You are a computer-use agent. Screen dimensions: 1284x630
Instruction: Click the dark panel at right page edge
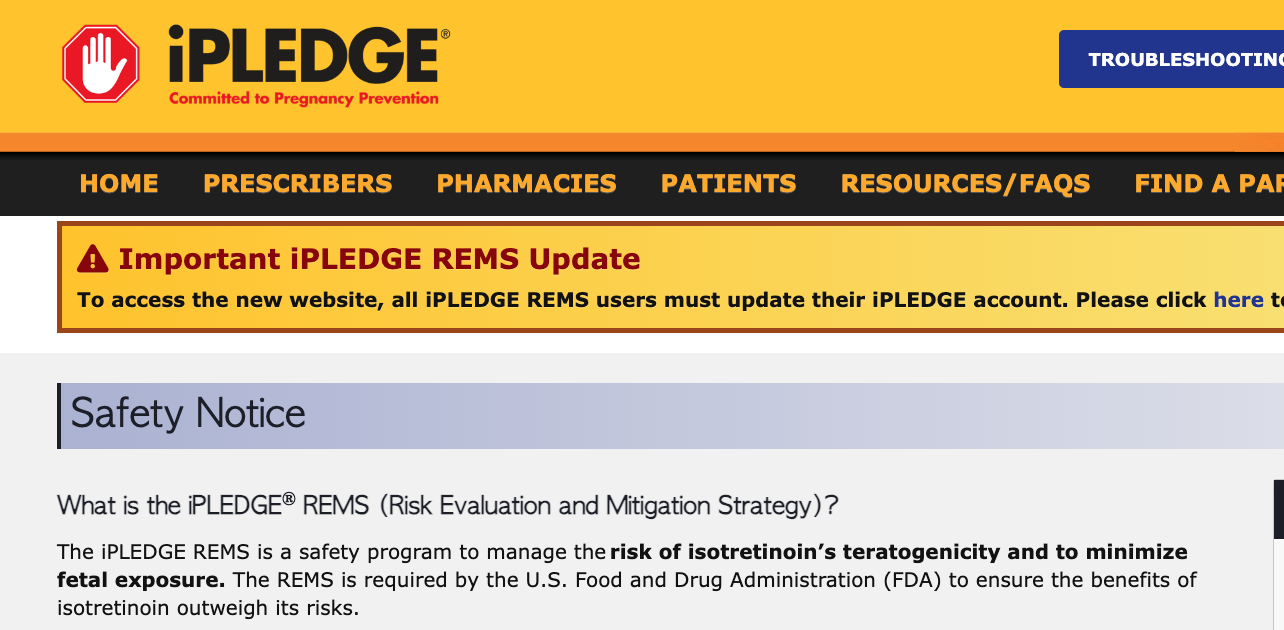[x=1278, y=510]
